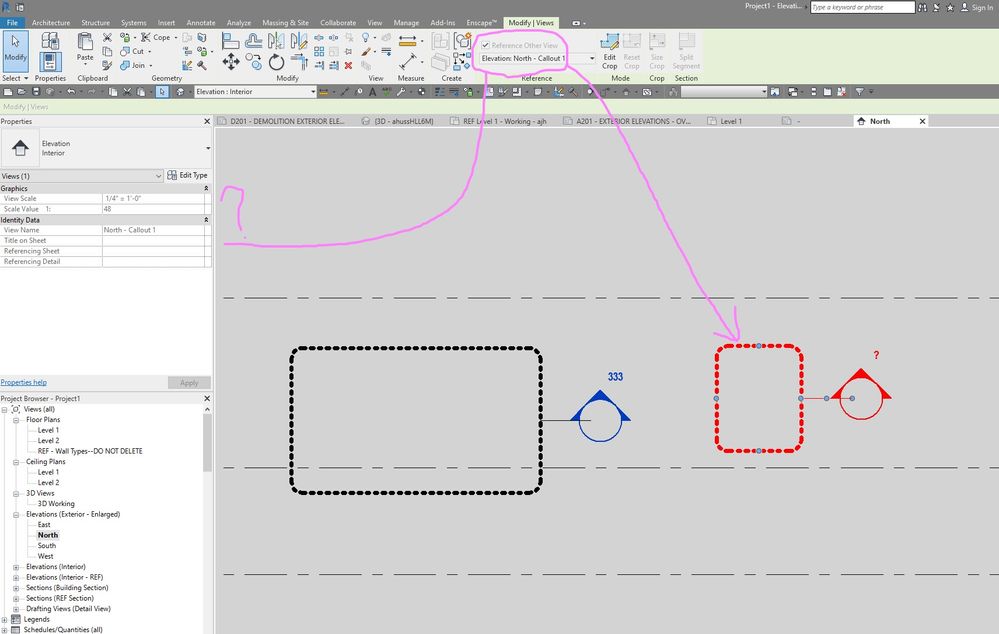
Task: Click Edit Crop in Mode panel
Action: click(610, 52)
